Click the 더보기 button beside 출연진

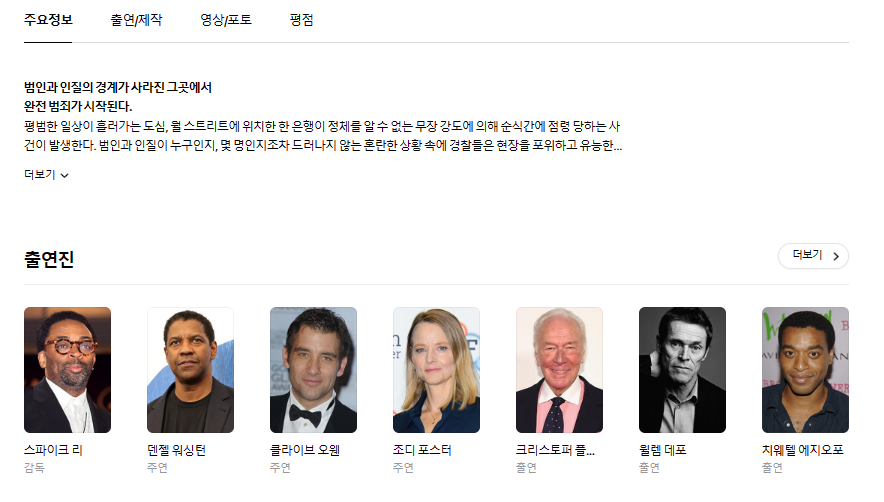pyautogui.click(x=813, y=256)
